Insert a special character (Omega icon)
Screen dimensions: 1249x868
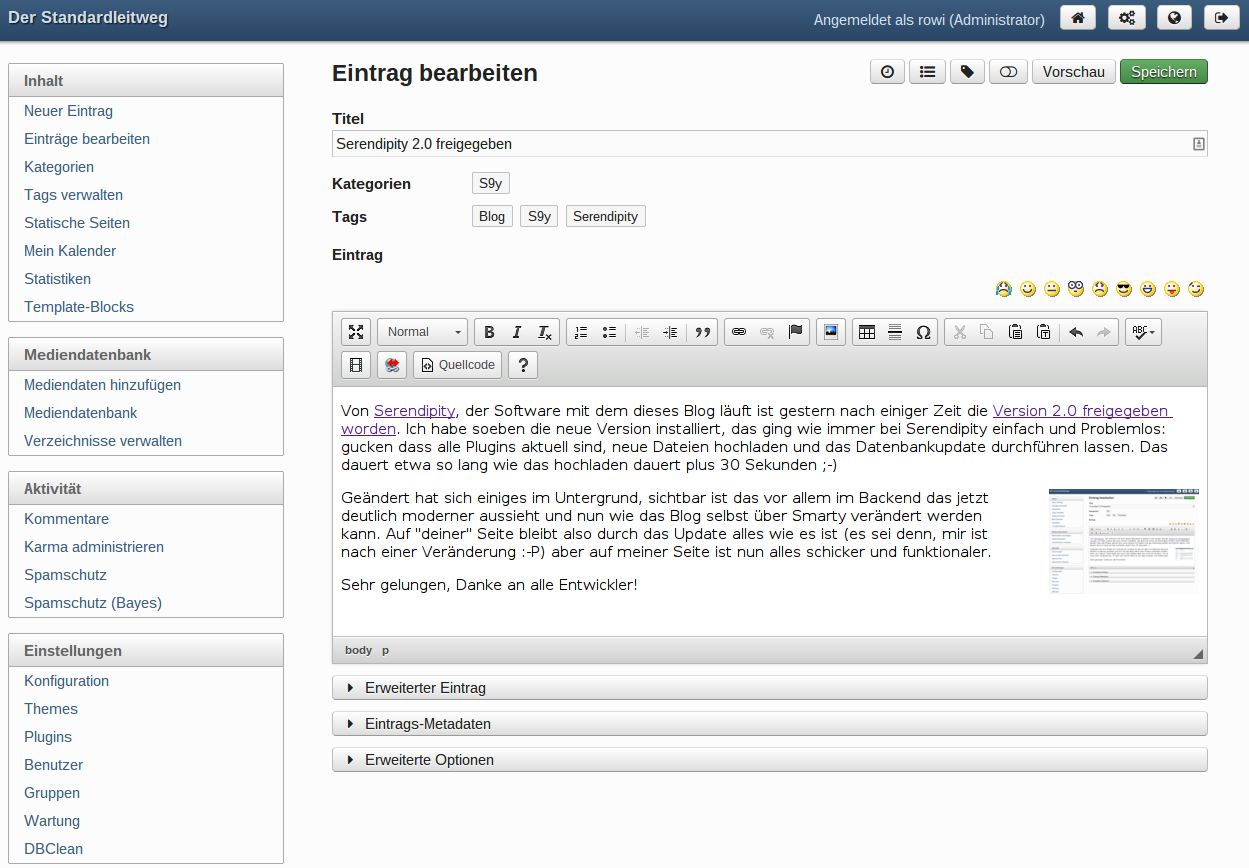[x=923, y=333]
